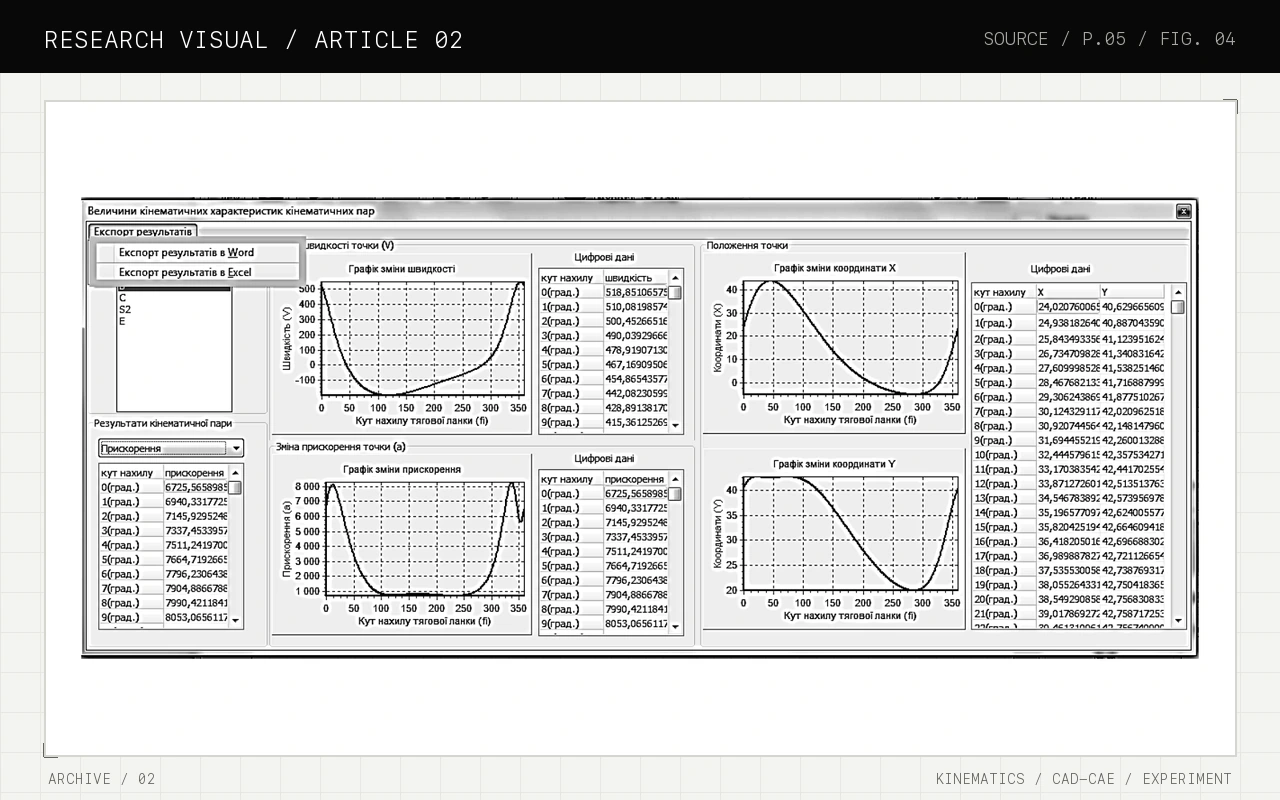Click scroll-up arrow of швидкість table
This screenshot has width=1280, height=800.
coord(675,278)
